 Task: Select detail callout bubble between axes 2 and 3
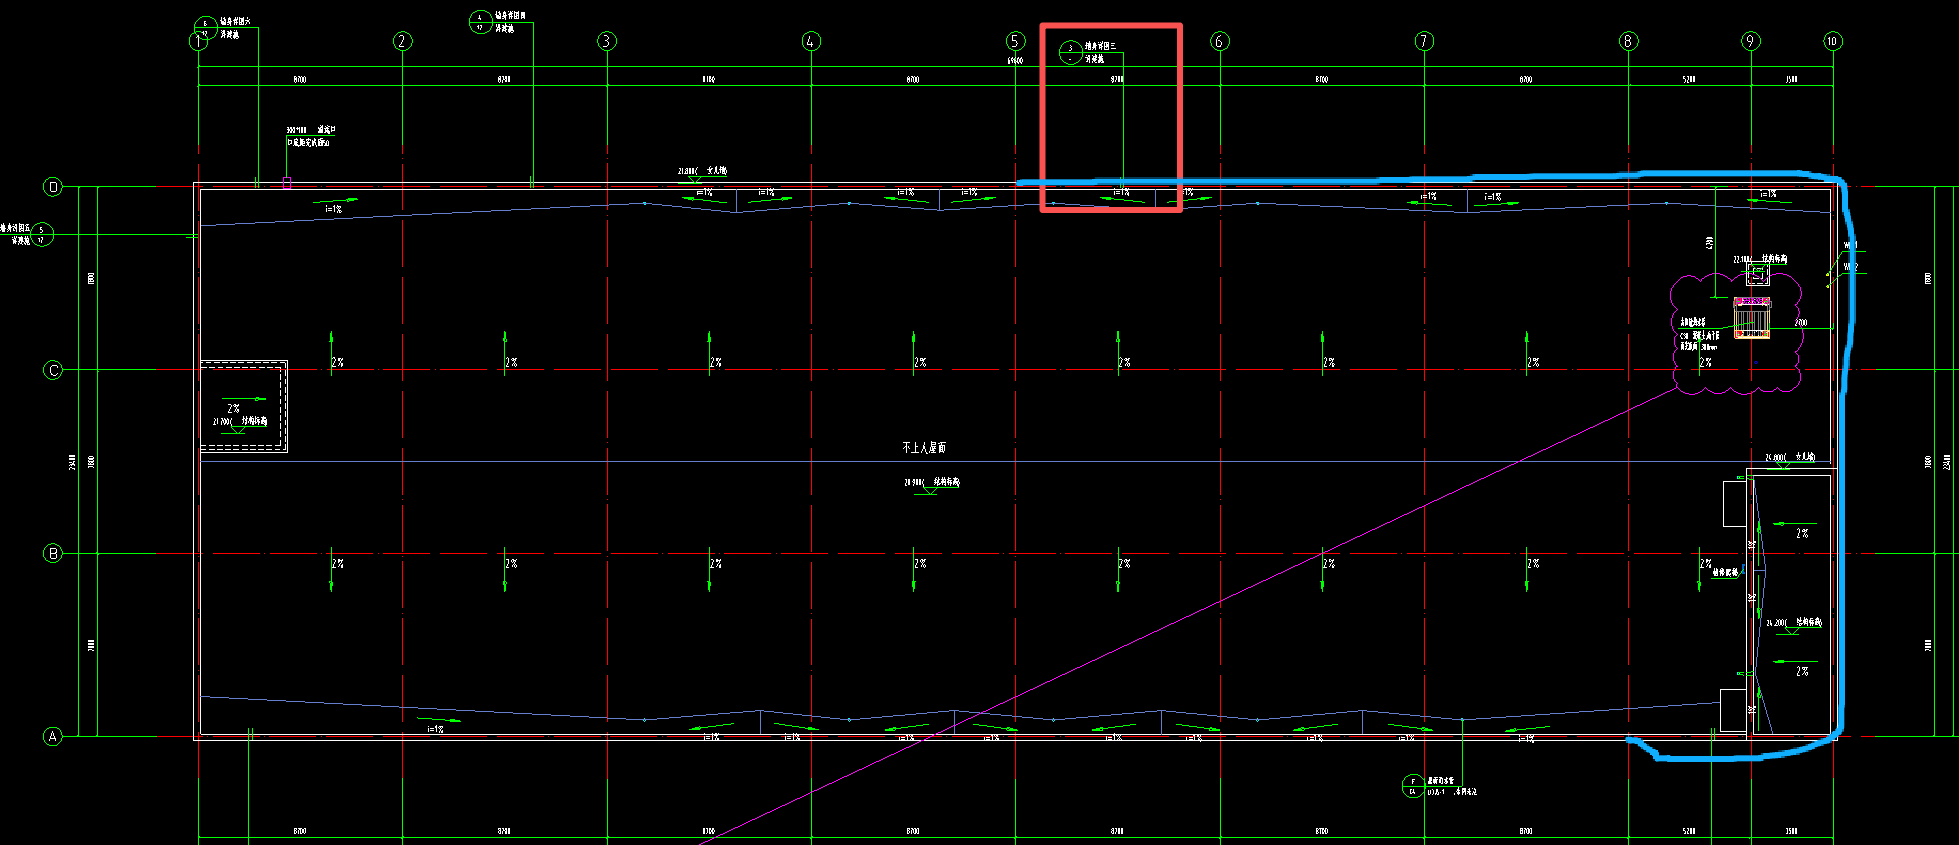480,22
